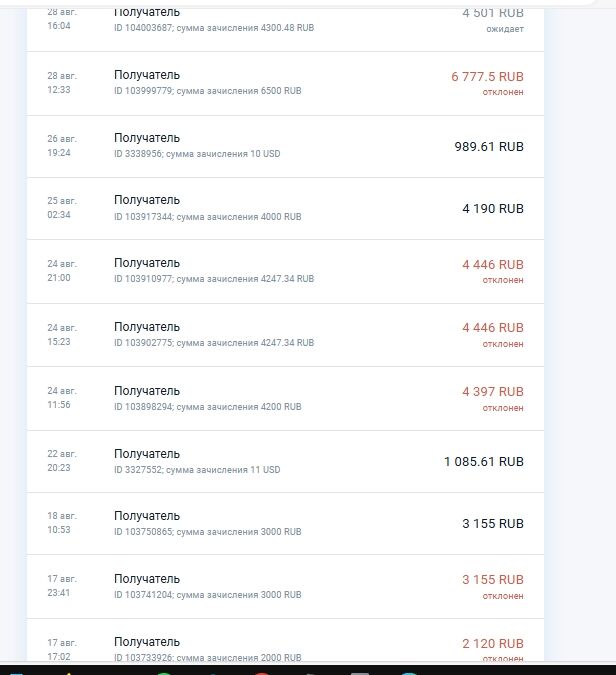The width and height of the screenshot is (616, 675).
Task: Click the declined 6 777.5 RUB amount
Action: click(x=487, y=77)
